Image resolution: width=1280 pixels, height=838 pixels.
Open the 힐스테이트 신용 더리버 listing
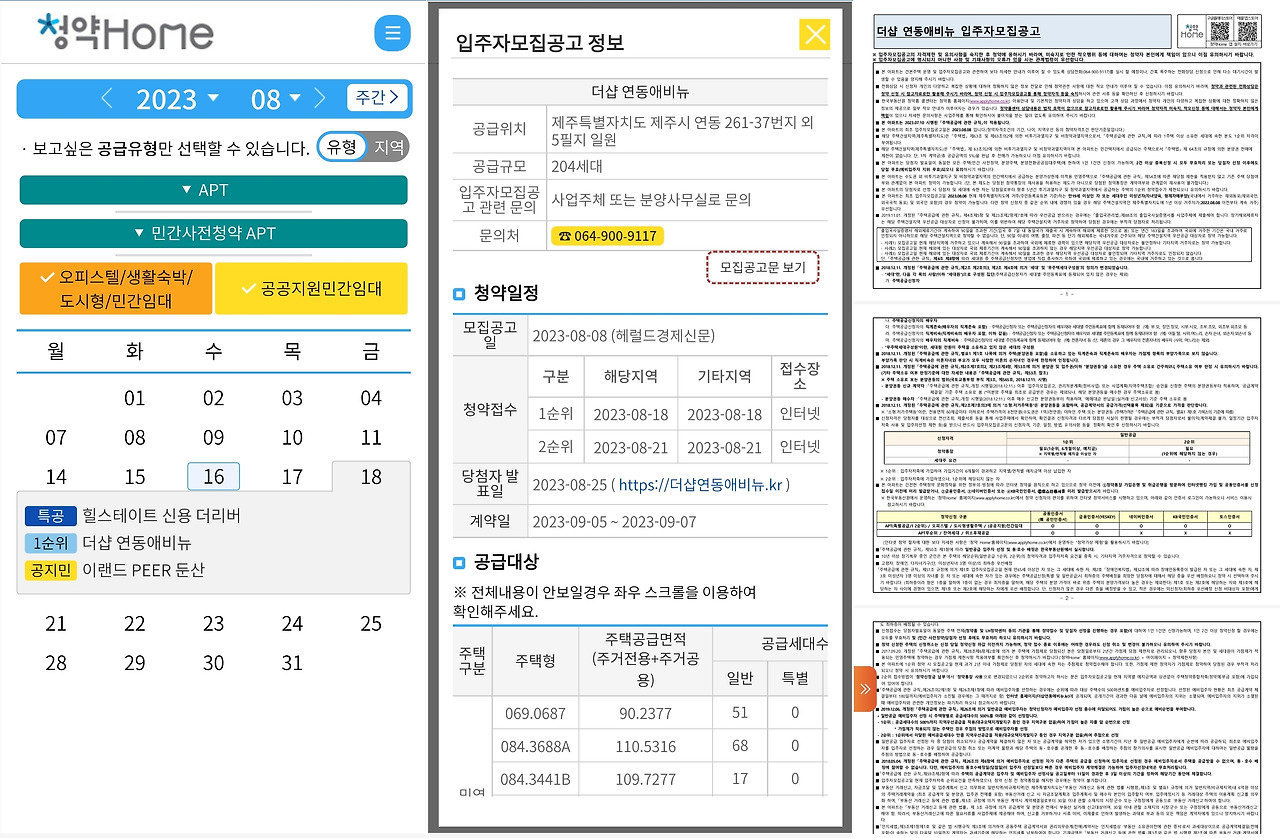(x=162, y=516)
